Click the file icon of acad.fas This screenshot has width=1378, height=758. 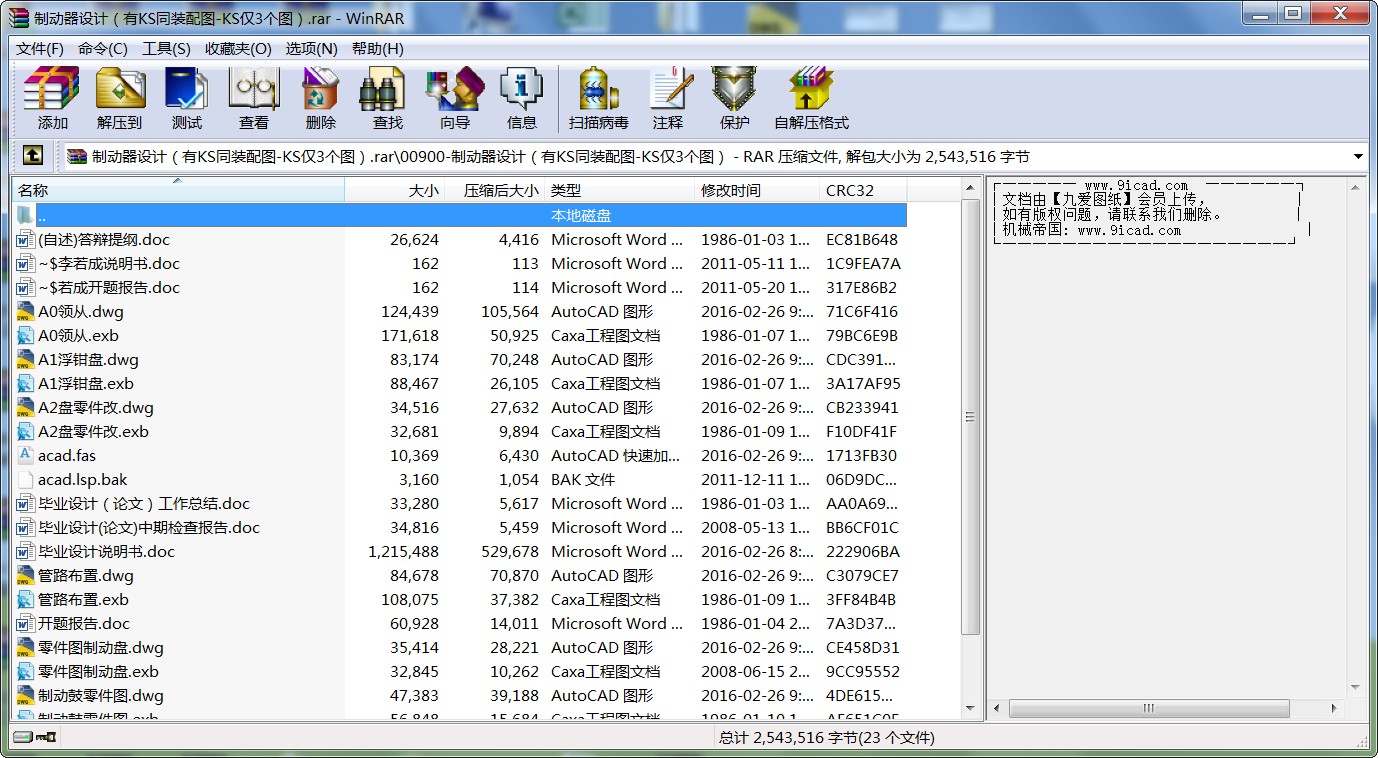coord(25,456)
